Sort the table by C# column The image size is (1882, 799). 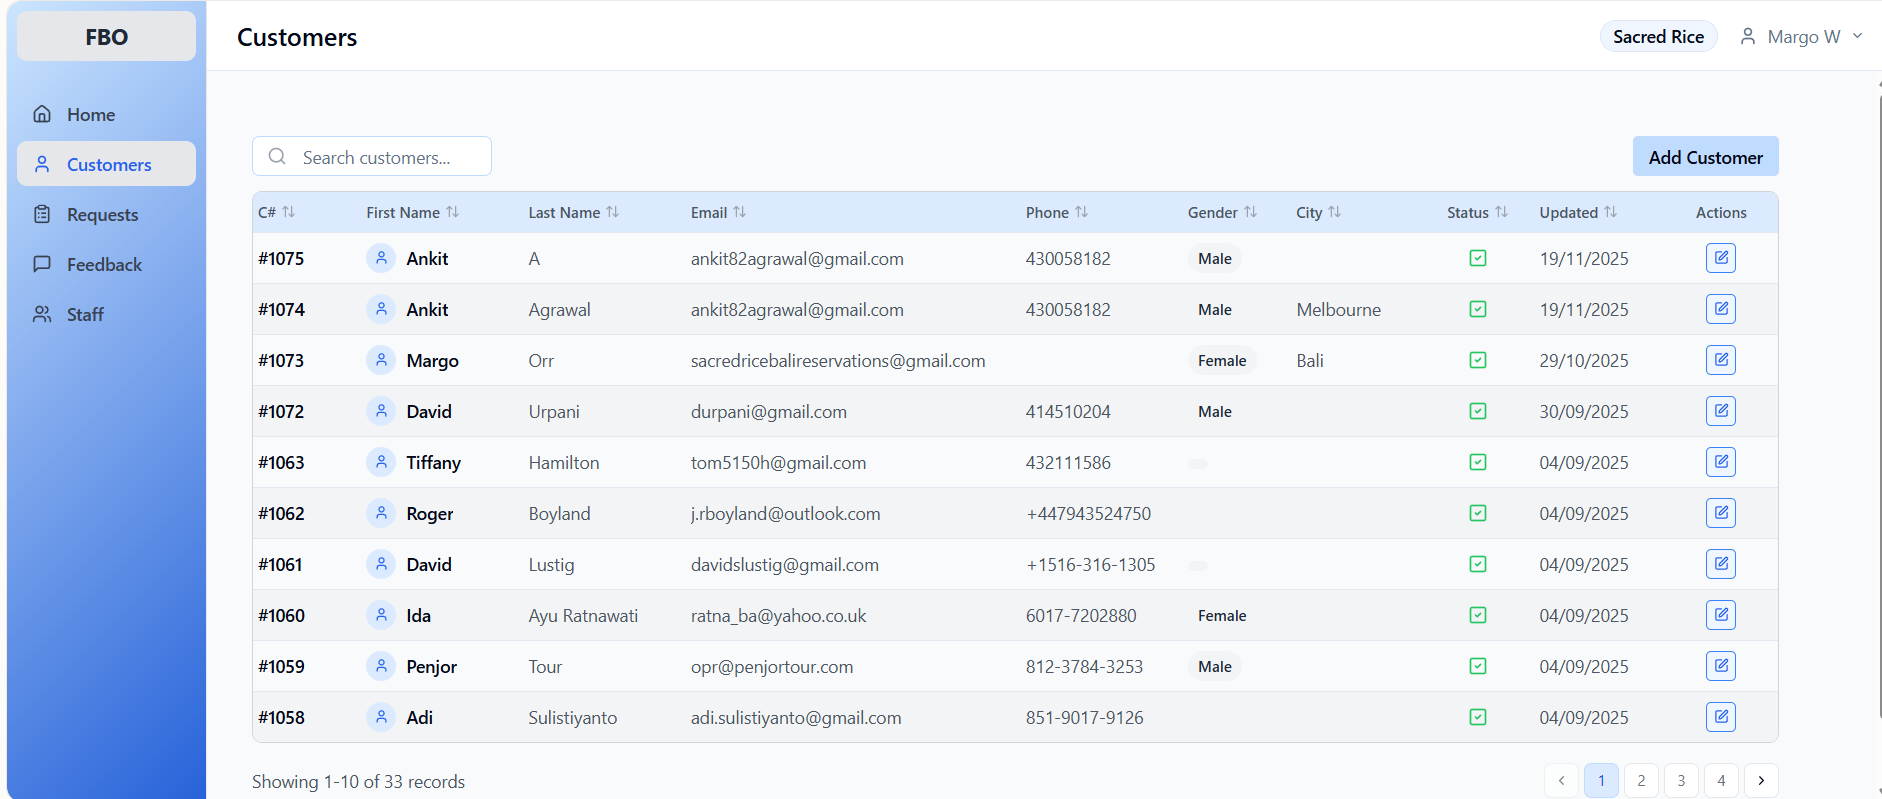(x=277, y=212)
